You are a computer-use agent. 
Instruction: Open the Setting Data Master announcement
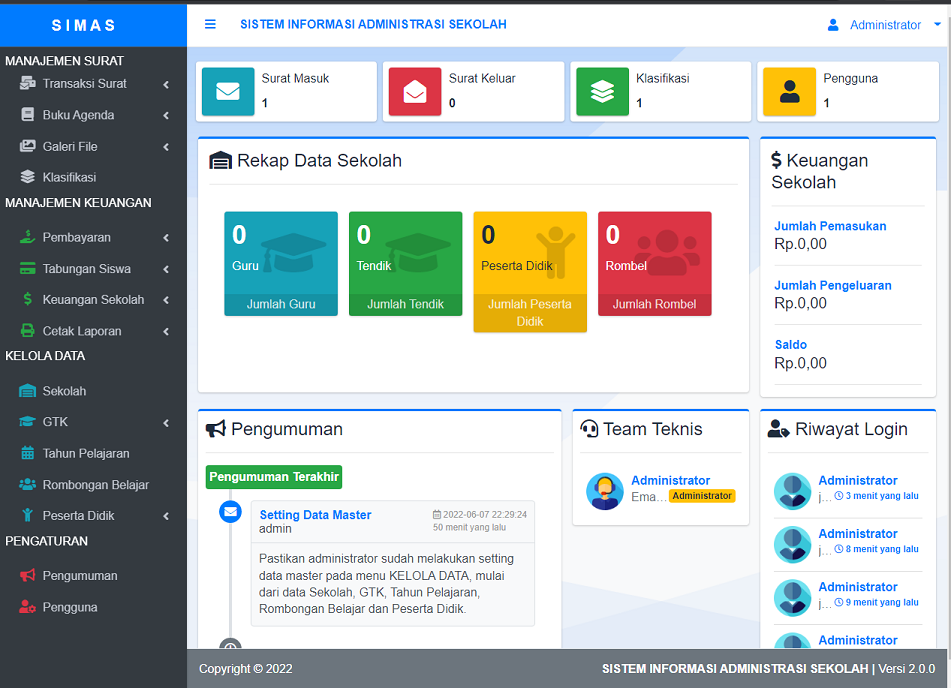(315, 514)
